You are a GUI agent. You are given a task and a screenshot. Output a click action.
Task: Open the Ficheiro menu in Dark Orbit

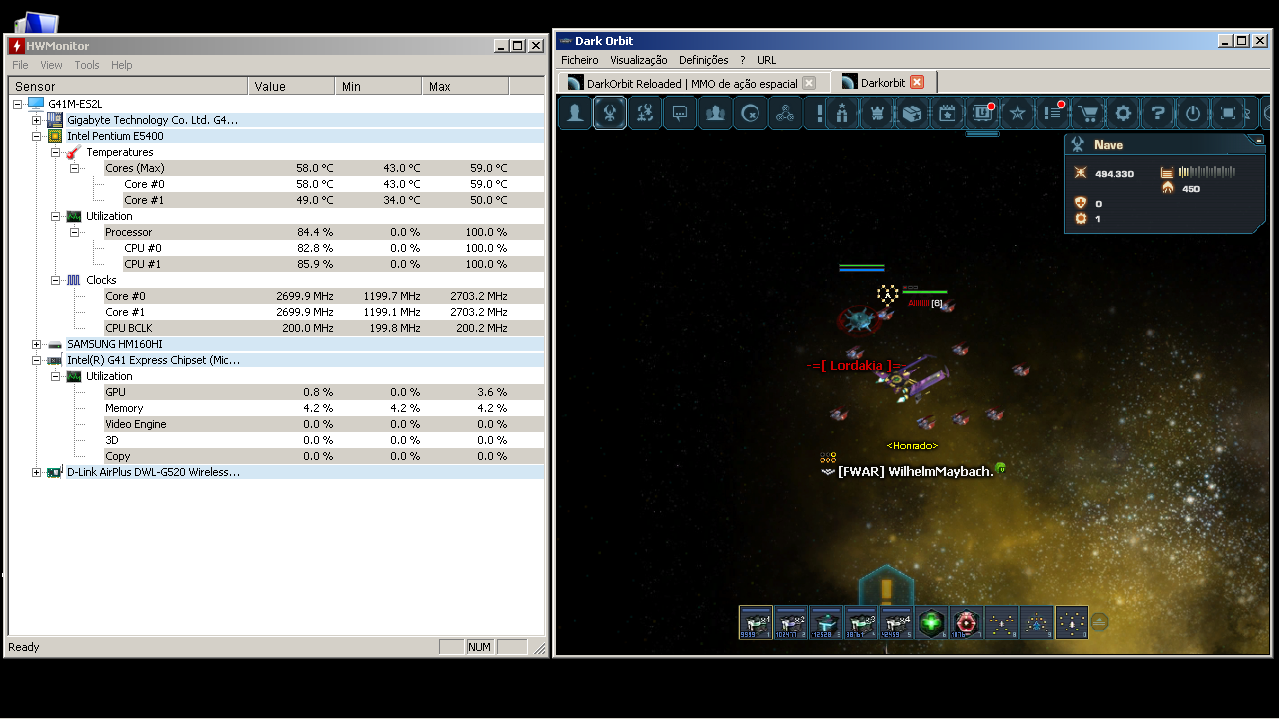point(580,60)
